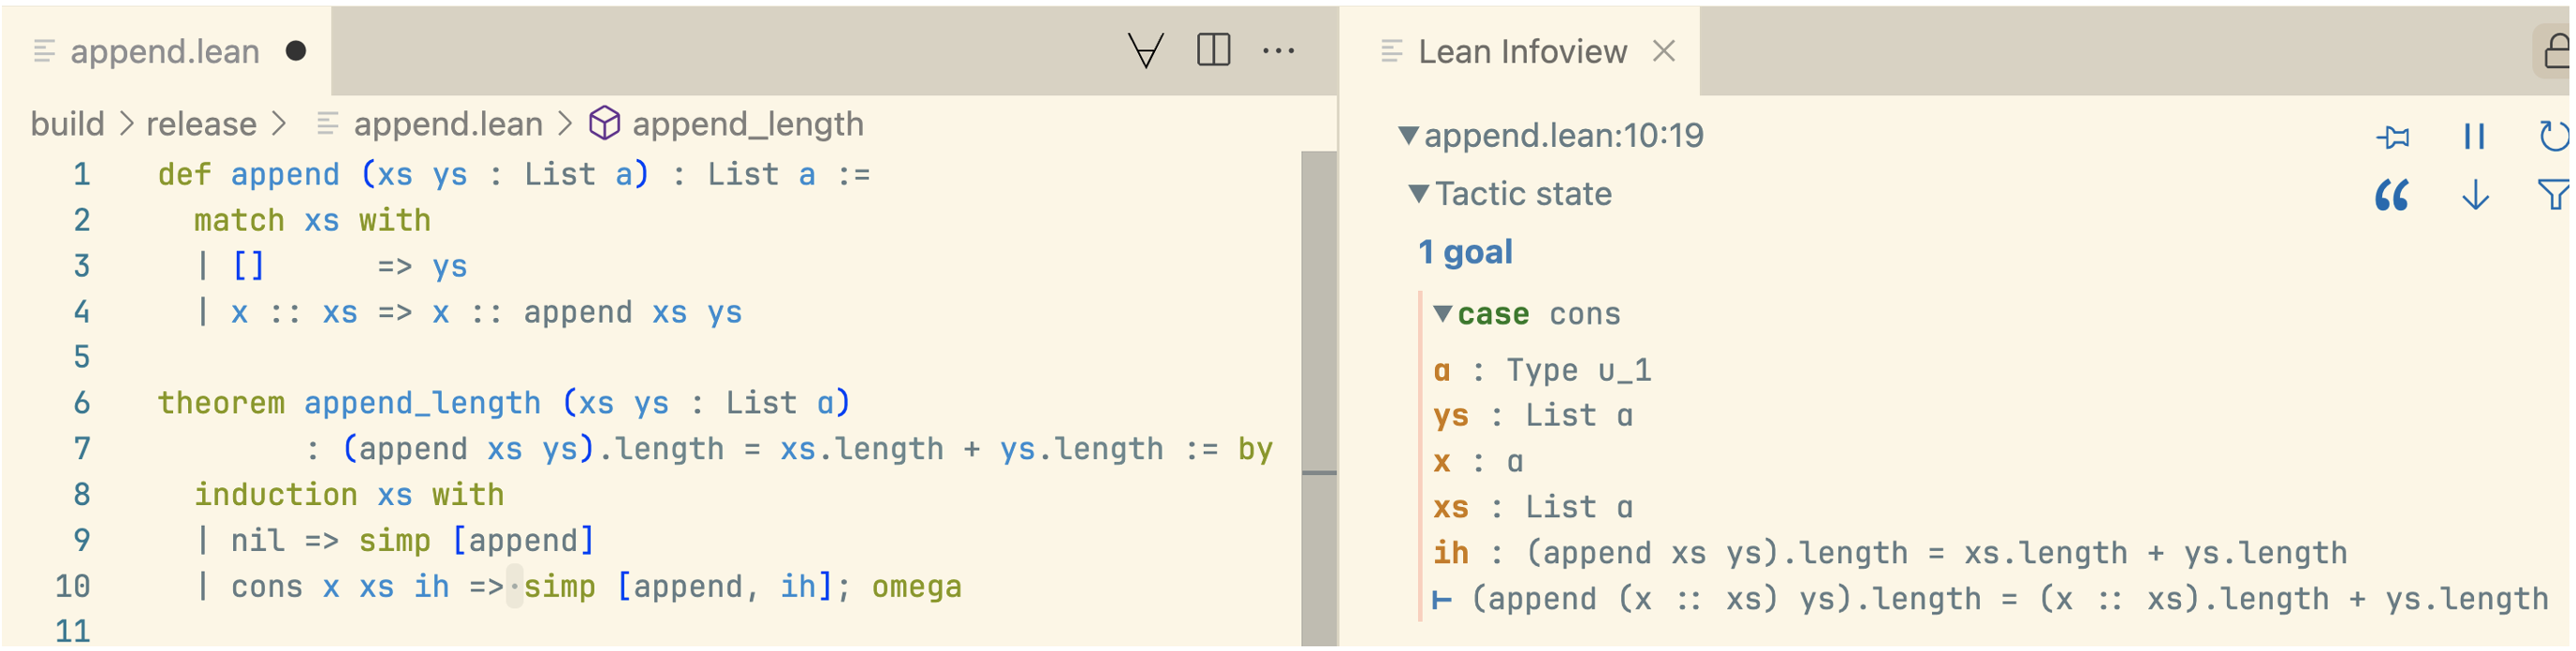Split the editor with the split icon
Viewport: 2576px width, 651px height.
[1213, 50]
